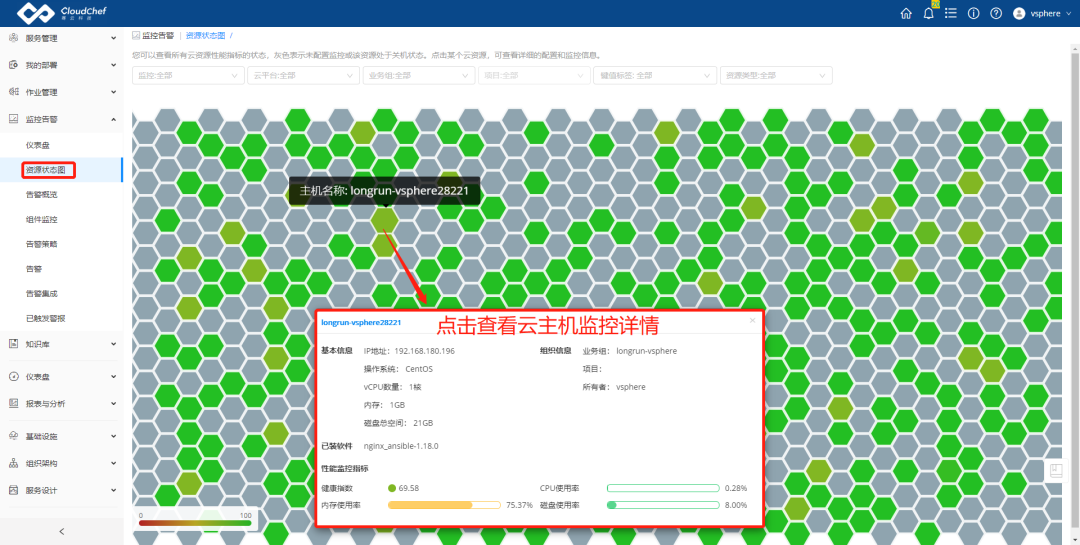1080x545 pixels.
Task: Collapse the 监控告警 chevron
Action: tap(114, 119)
